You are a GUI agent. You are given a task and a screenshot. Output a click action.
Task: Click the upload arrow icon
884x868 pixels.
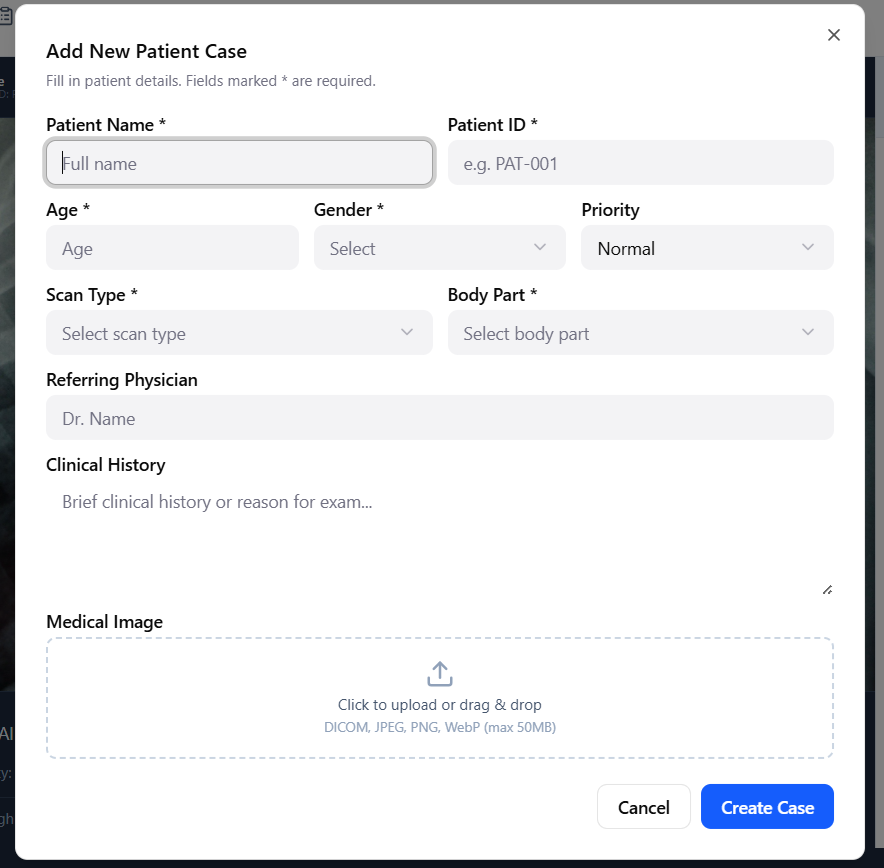[440, 674]
